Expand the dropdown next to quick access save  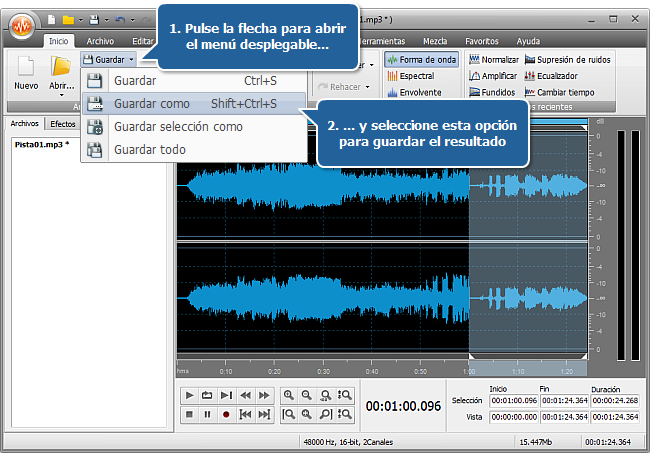point(107,19)
